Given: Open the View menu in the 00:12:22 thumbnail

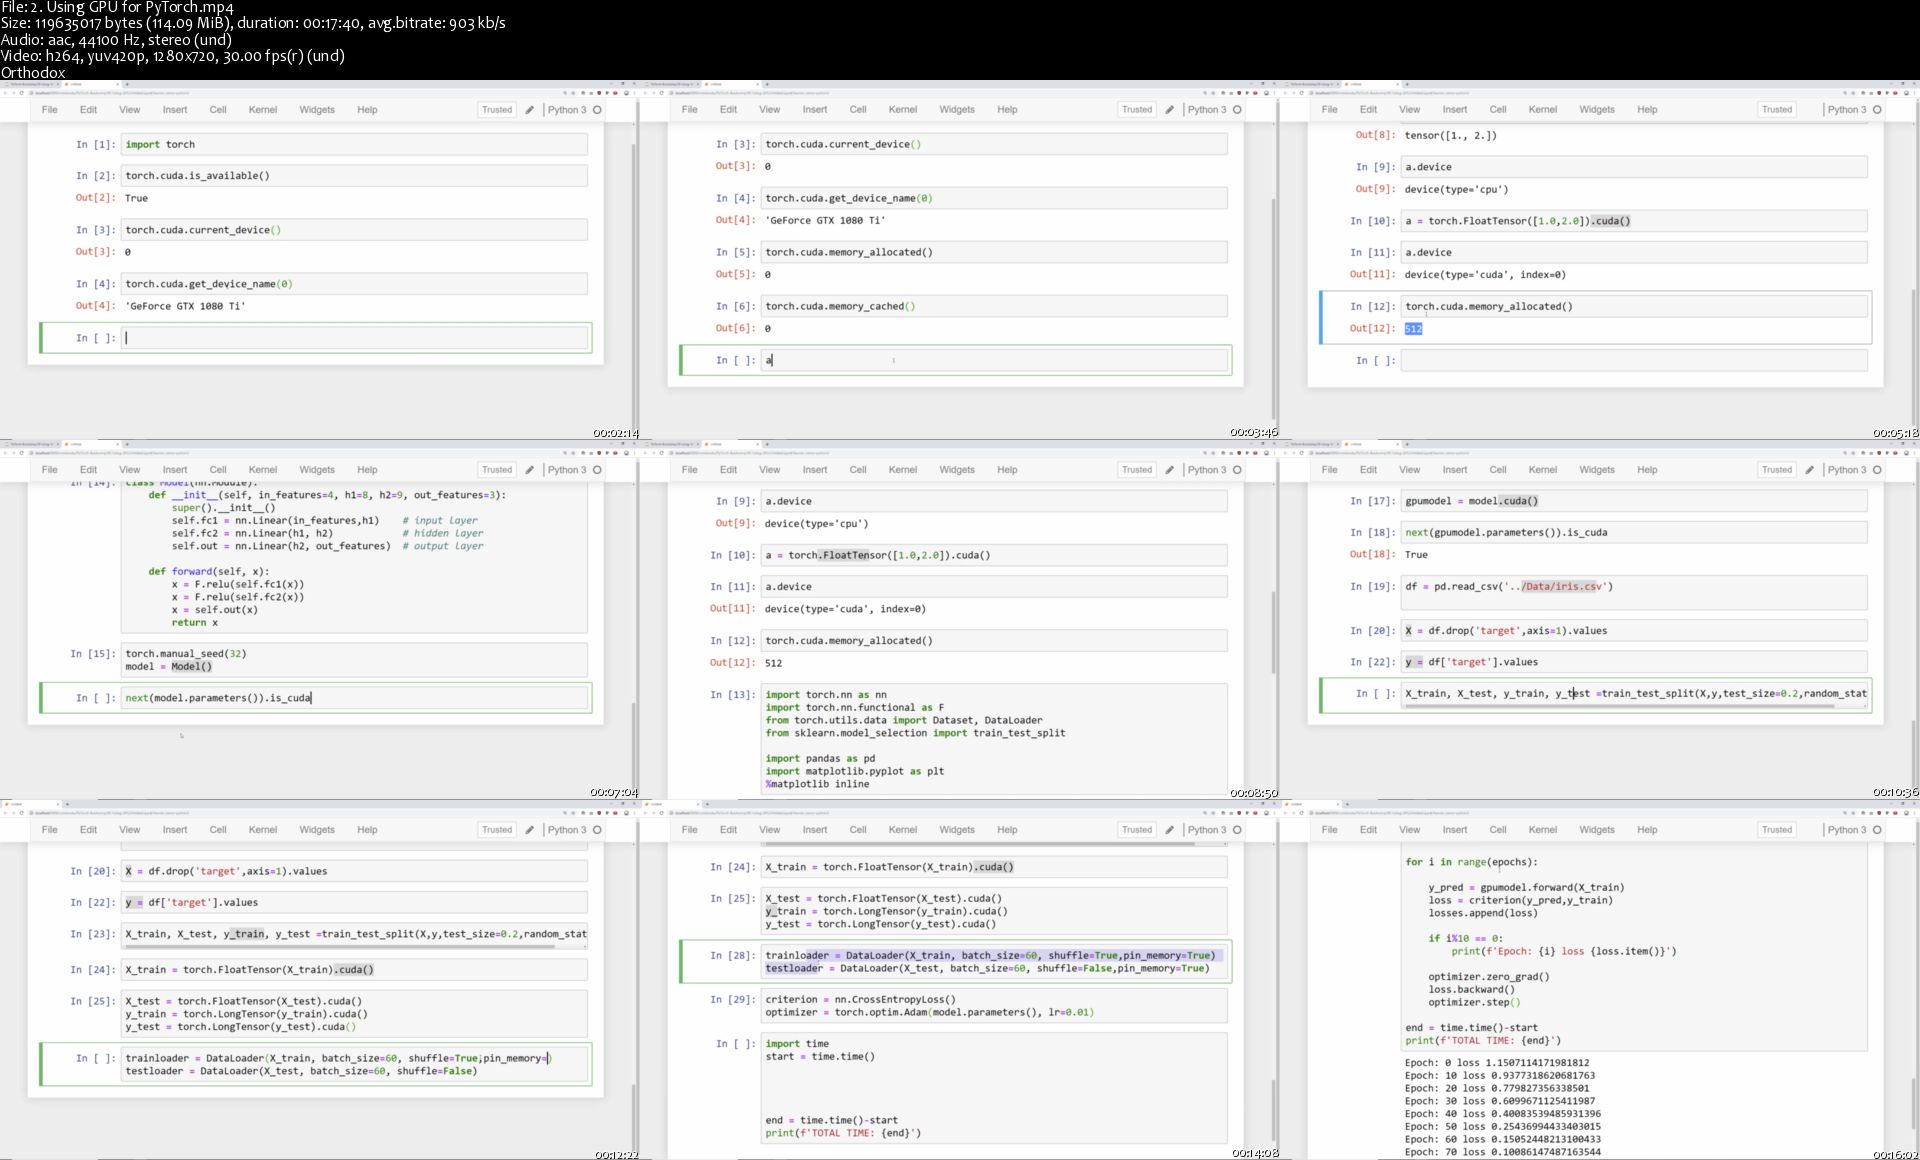Looking at the screenshot, I should click(130, 830).
